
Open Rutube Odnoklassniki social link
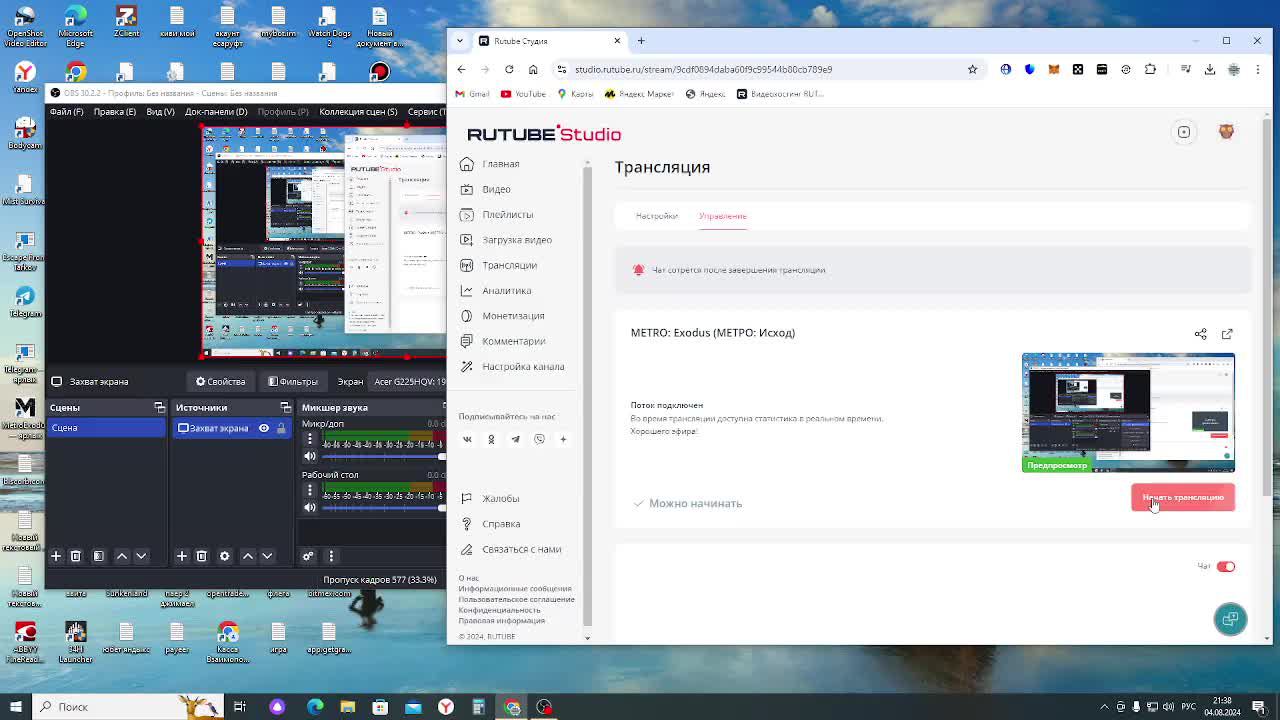[x=491, y=439]
